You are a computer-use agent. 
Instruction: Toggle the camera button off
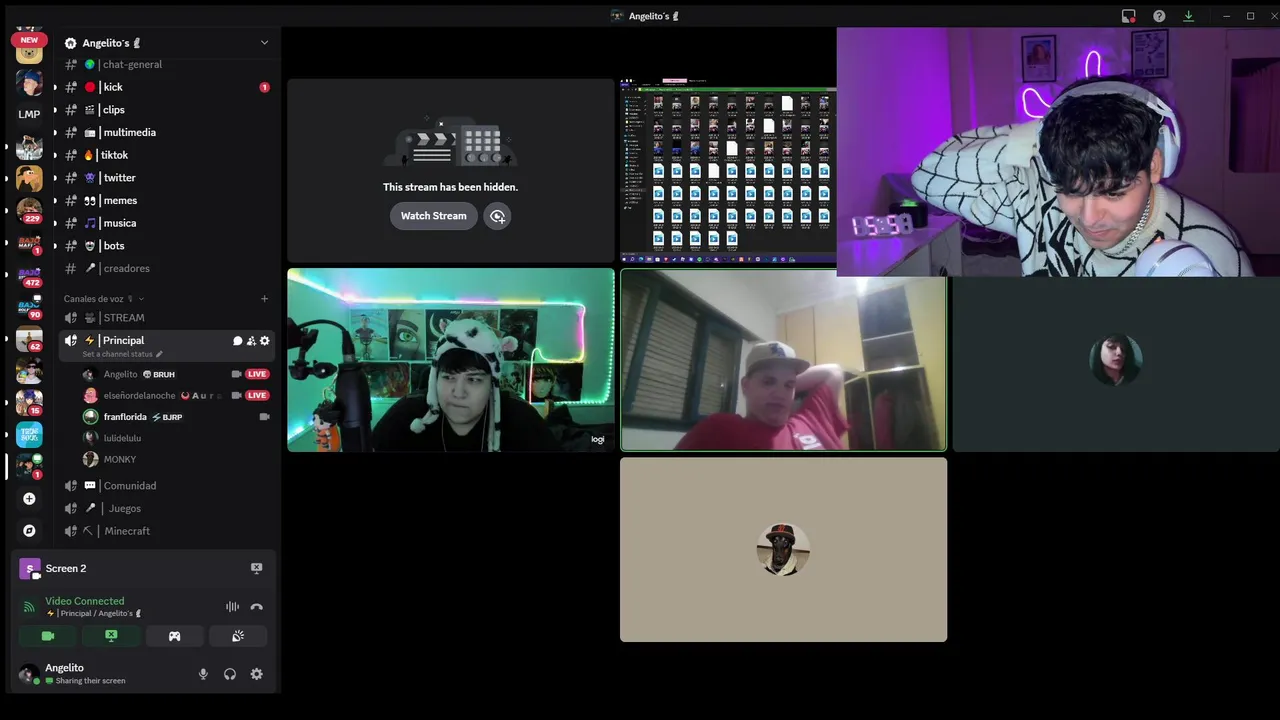(48, 636)
